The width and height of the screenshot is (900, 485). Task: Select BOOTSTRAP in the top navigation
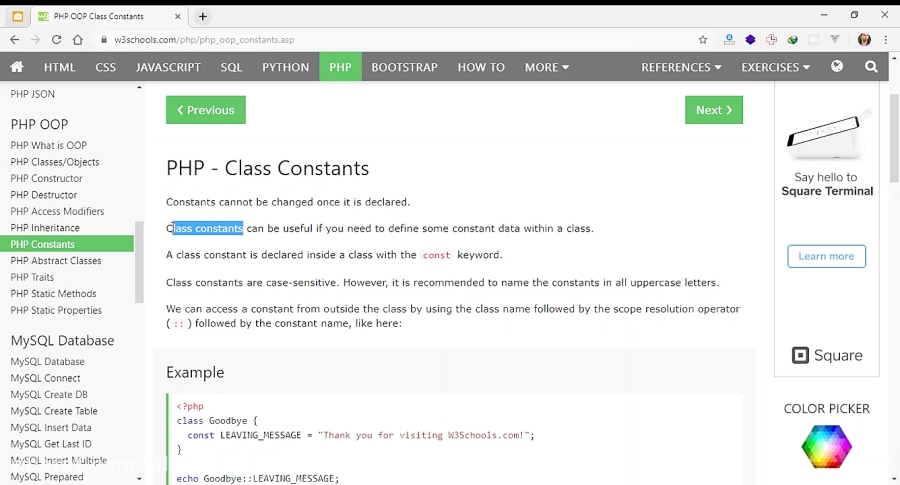click(404, 67)
